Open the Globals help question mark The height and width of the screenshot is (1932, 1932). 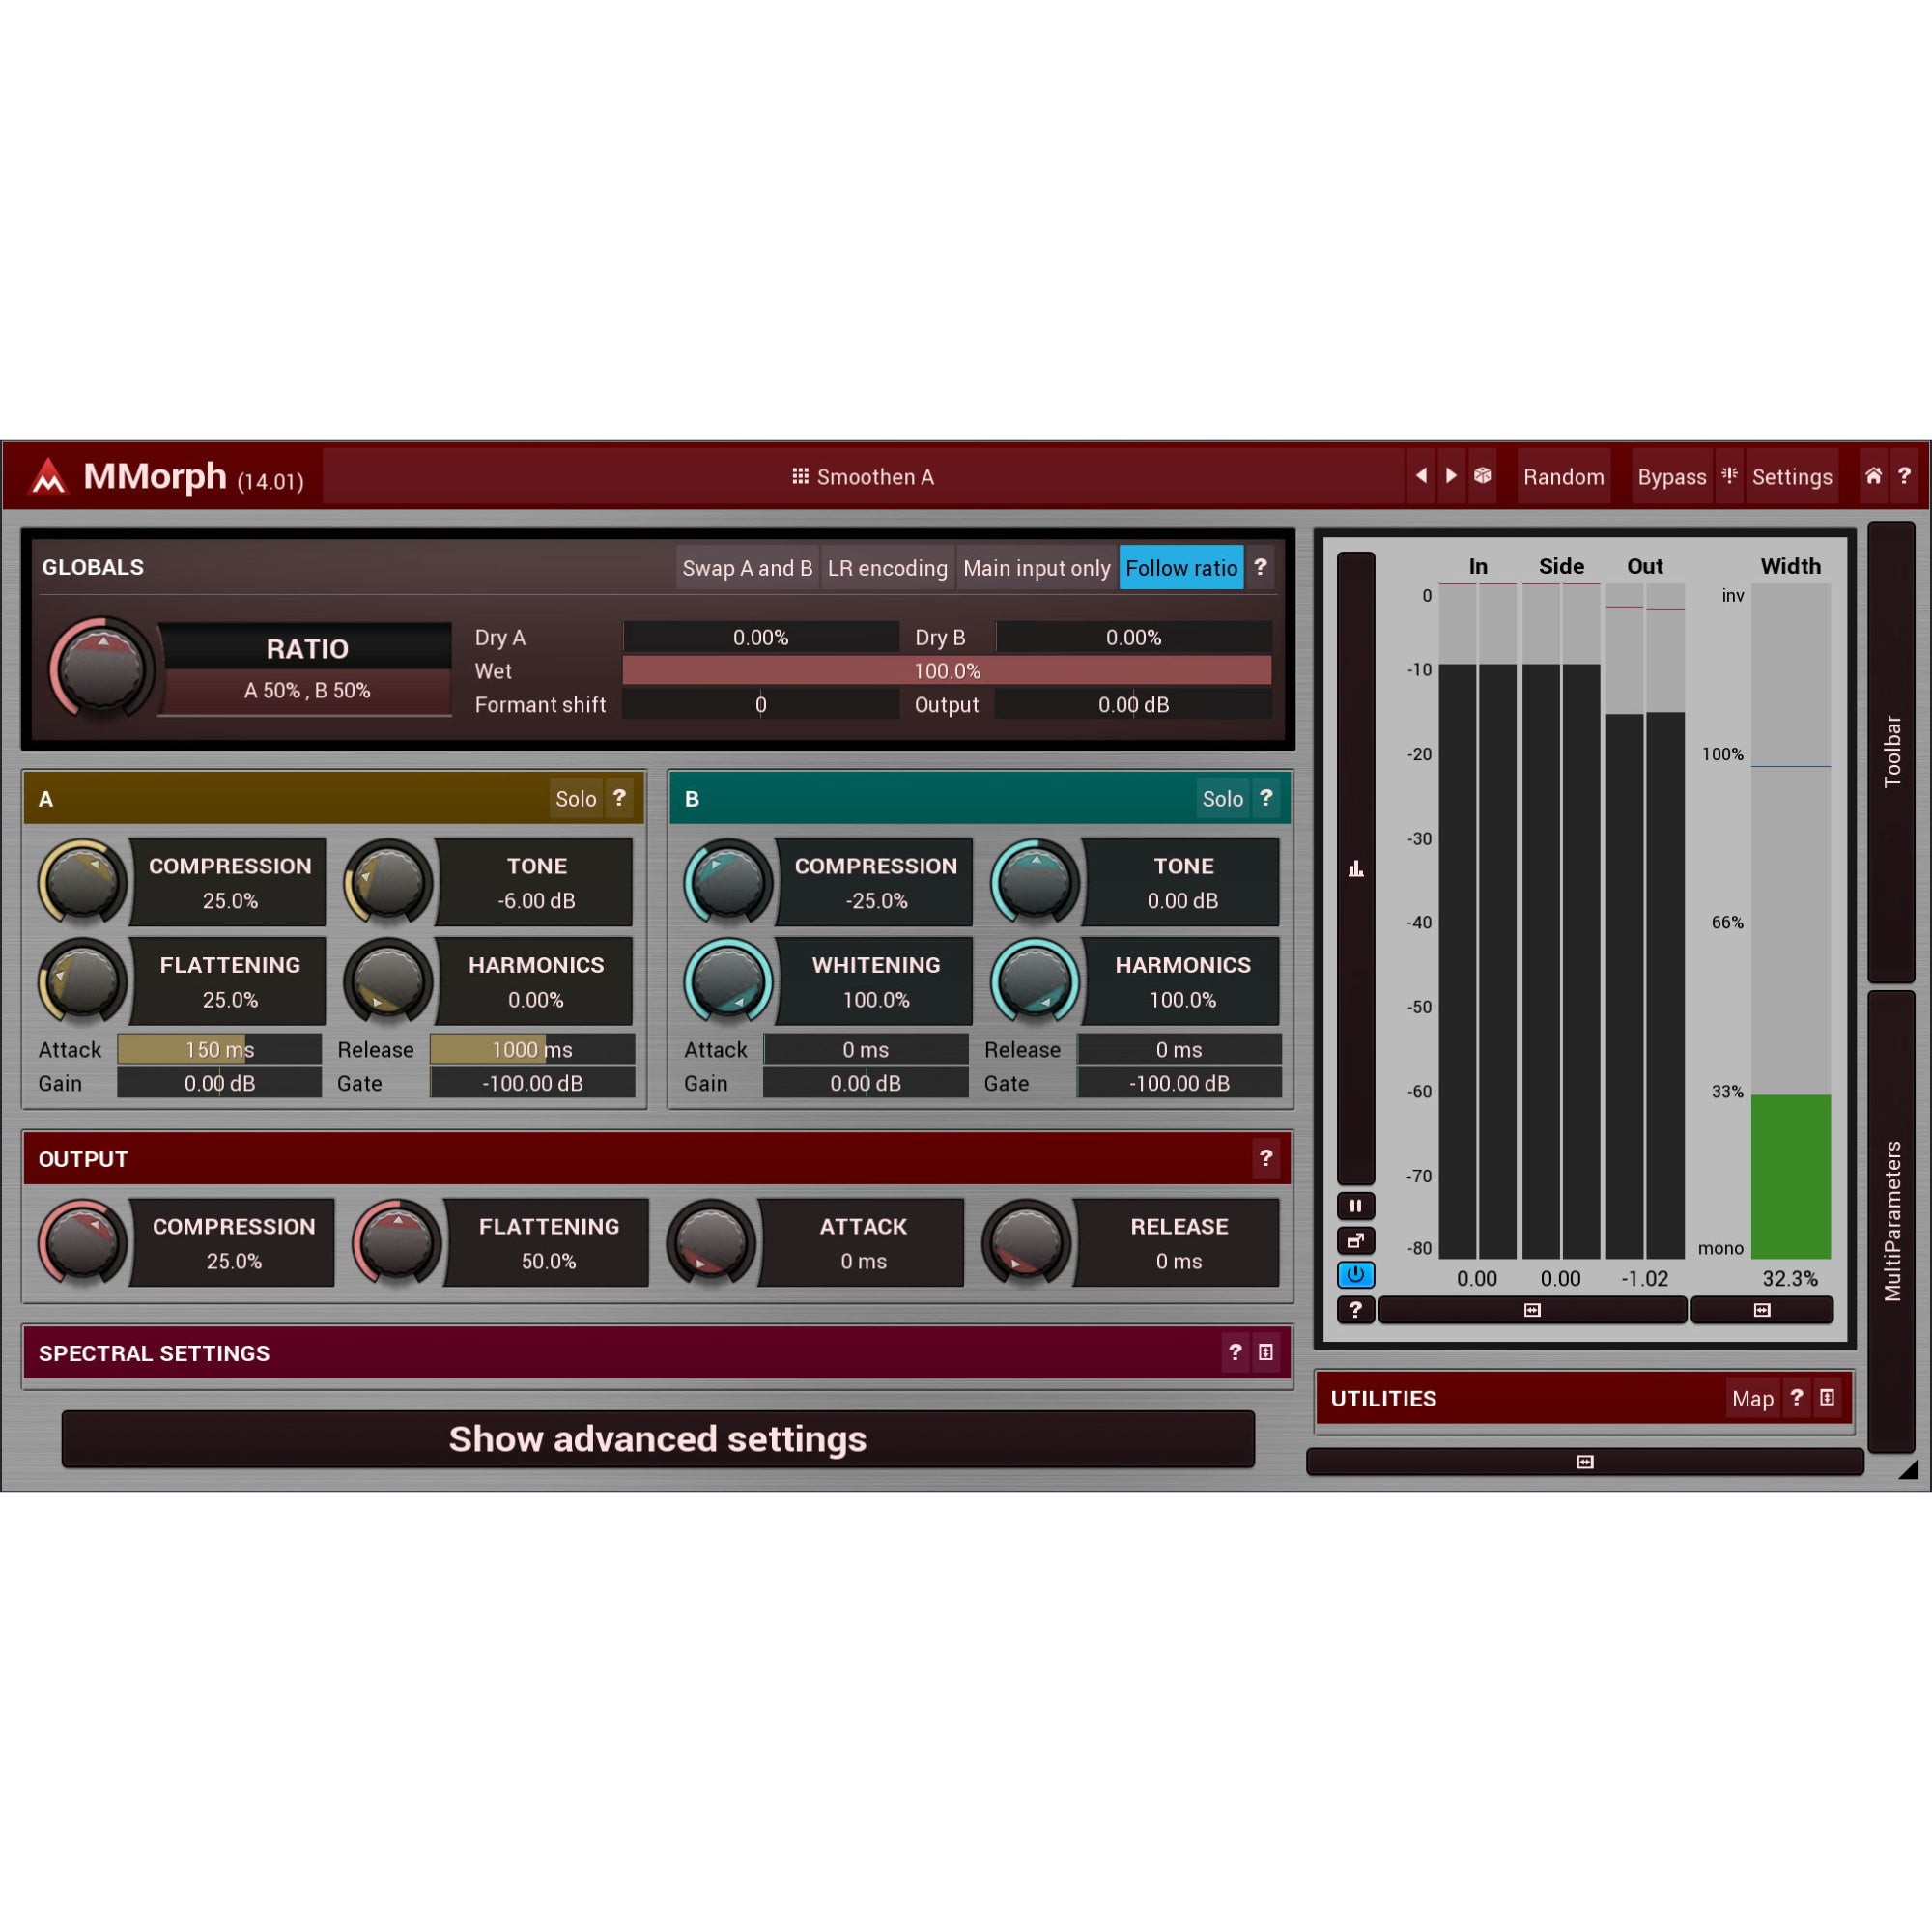1260,567
